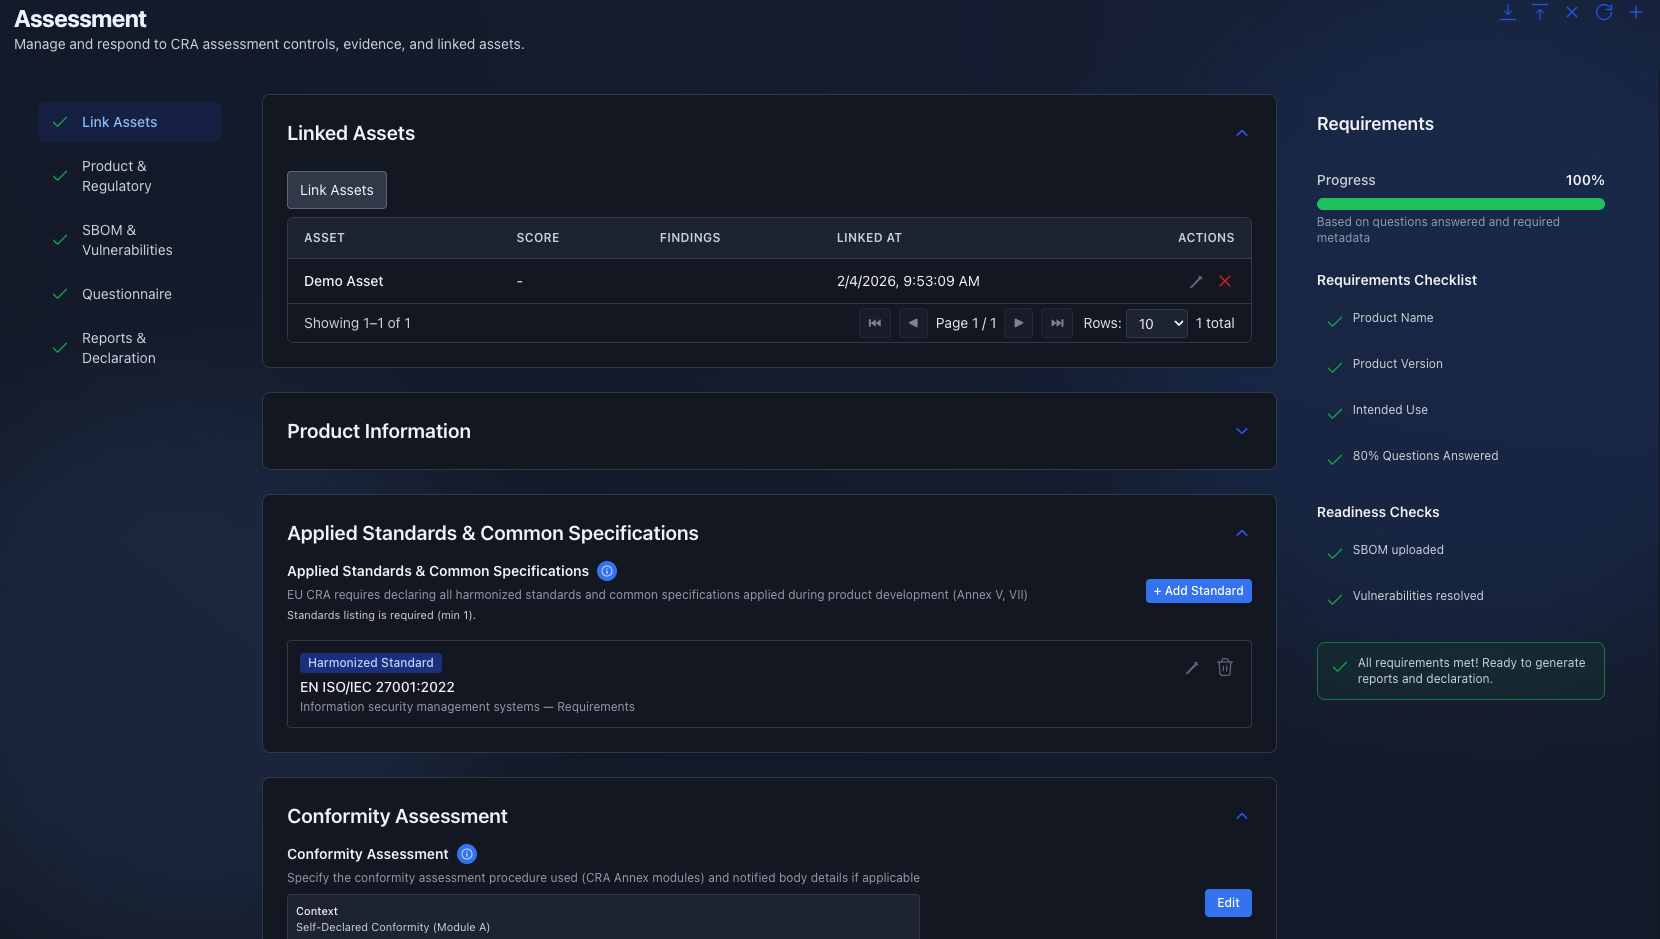This screenshot has width=1660, height=939.
Task: Click the info icon next to Conformity Assessment
Action: pos(467,854)
